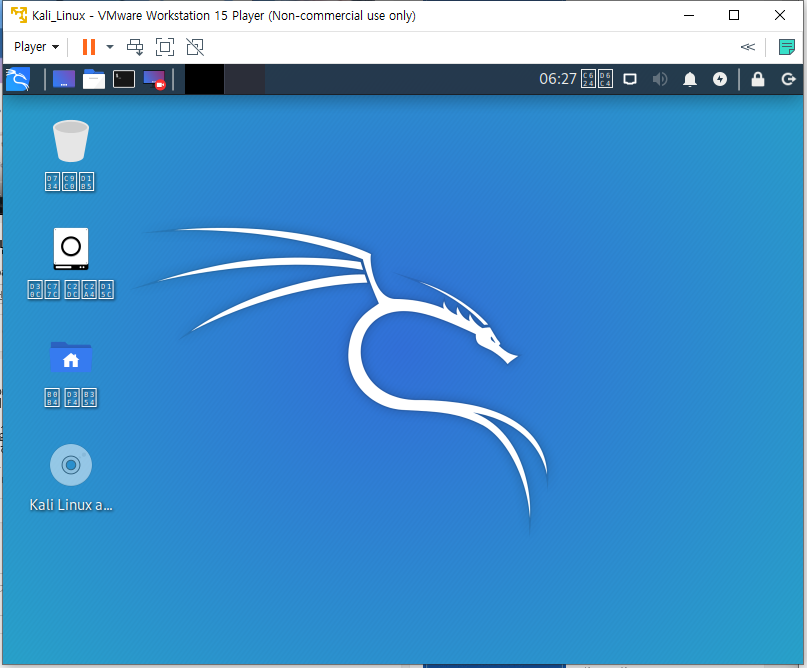807x668 pixels.
Task: Lock the screen with padlock icon
Action: (x=758, y=79)
